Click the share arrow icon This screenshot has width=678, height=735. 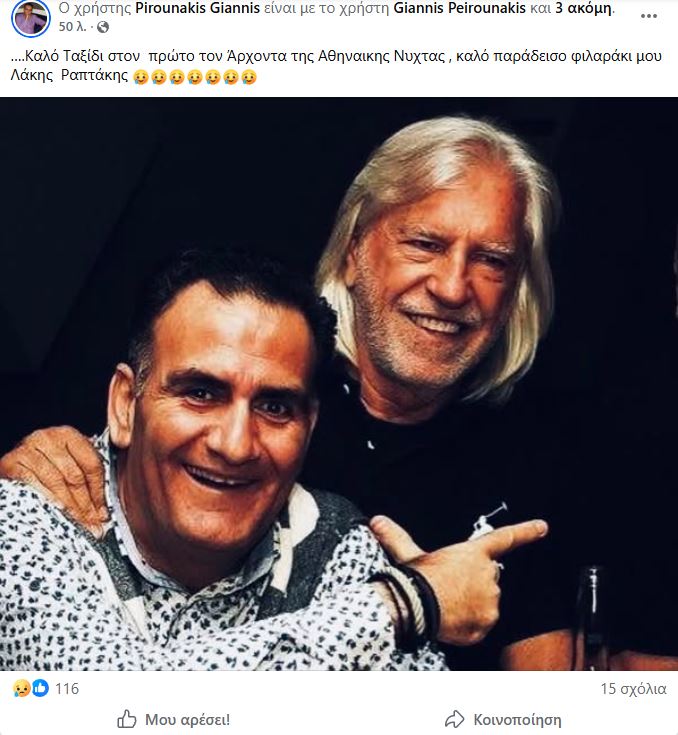[x=455, y=719]
